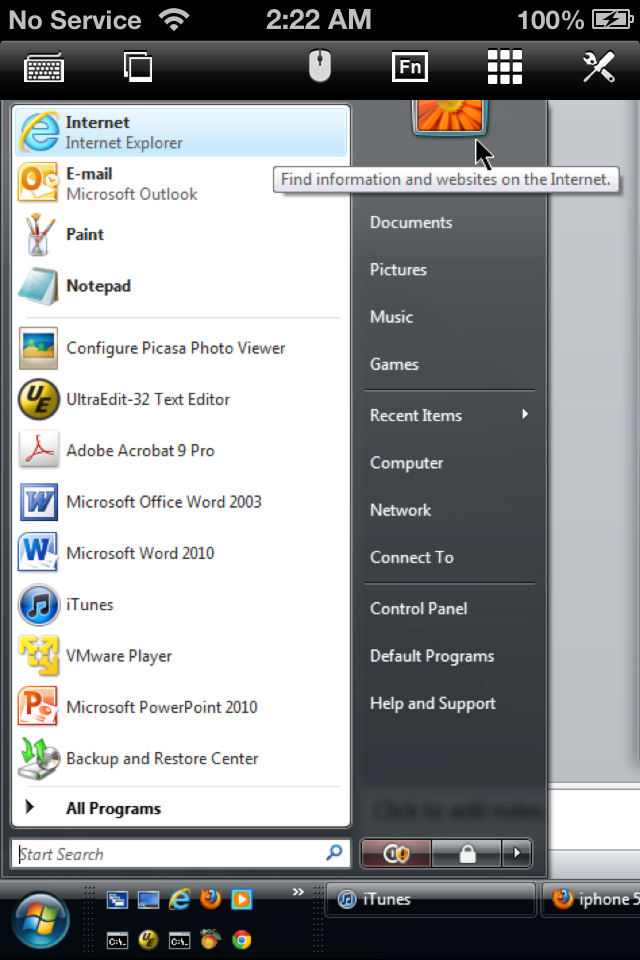This screenshot has height=960, width=640.
Task: Open the tools settings wrench icon
Action: click(x=598, y=66)
